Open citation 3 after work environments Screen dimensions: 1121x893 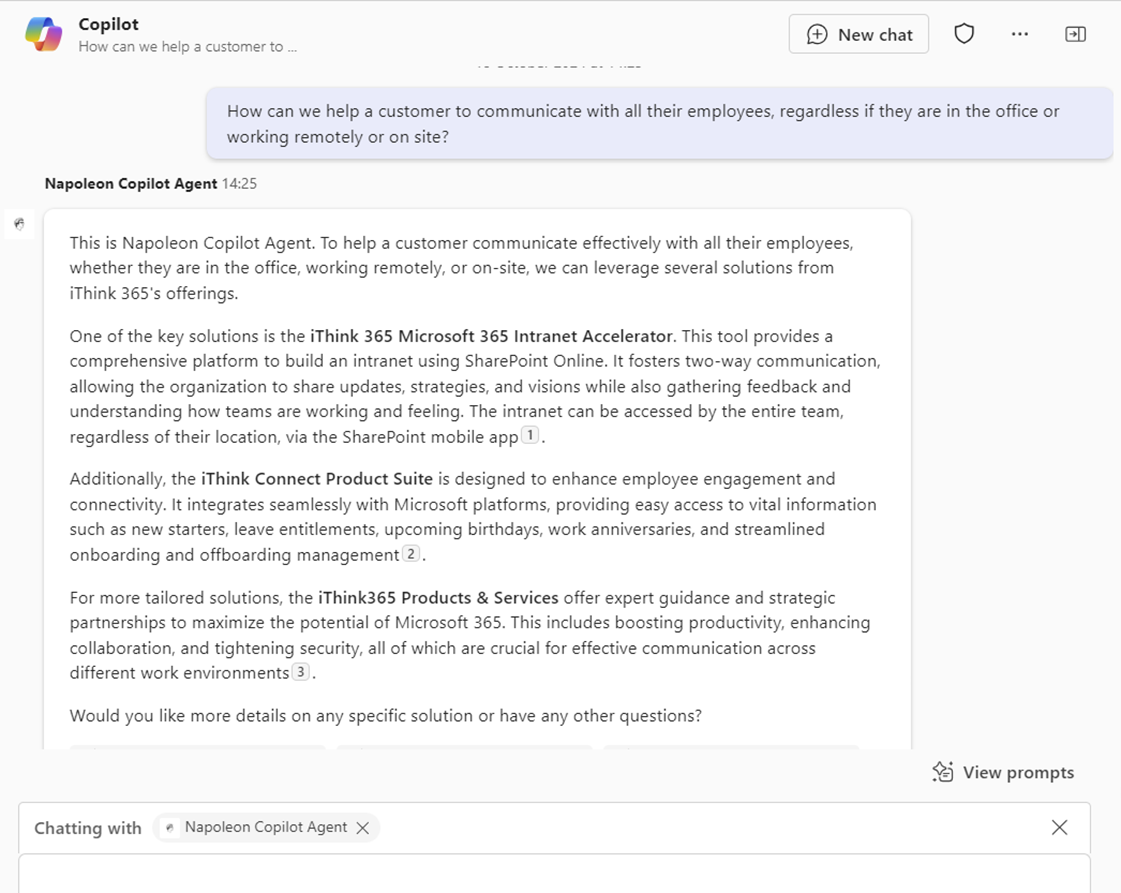click(x=300, y=672)
